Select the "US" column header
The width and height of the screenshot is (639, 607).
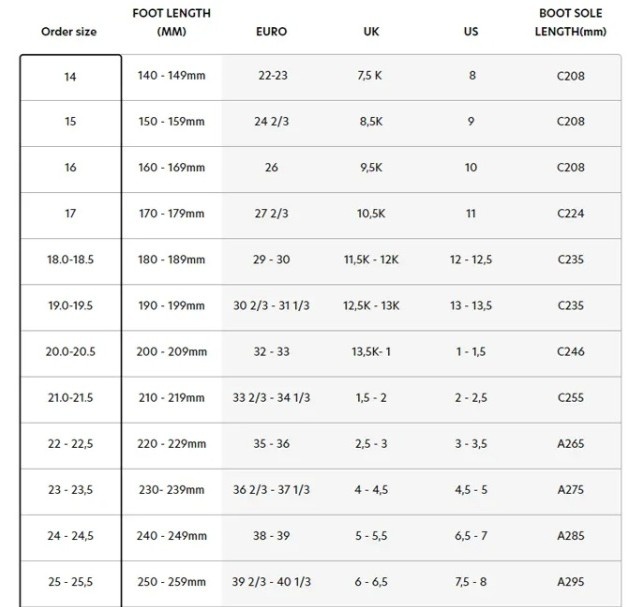pos(471,31)
